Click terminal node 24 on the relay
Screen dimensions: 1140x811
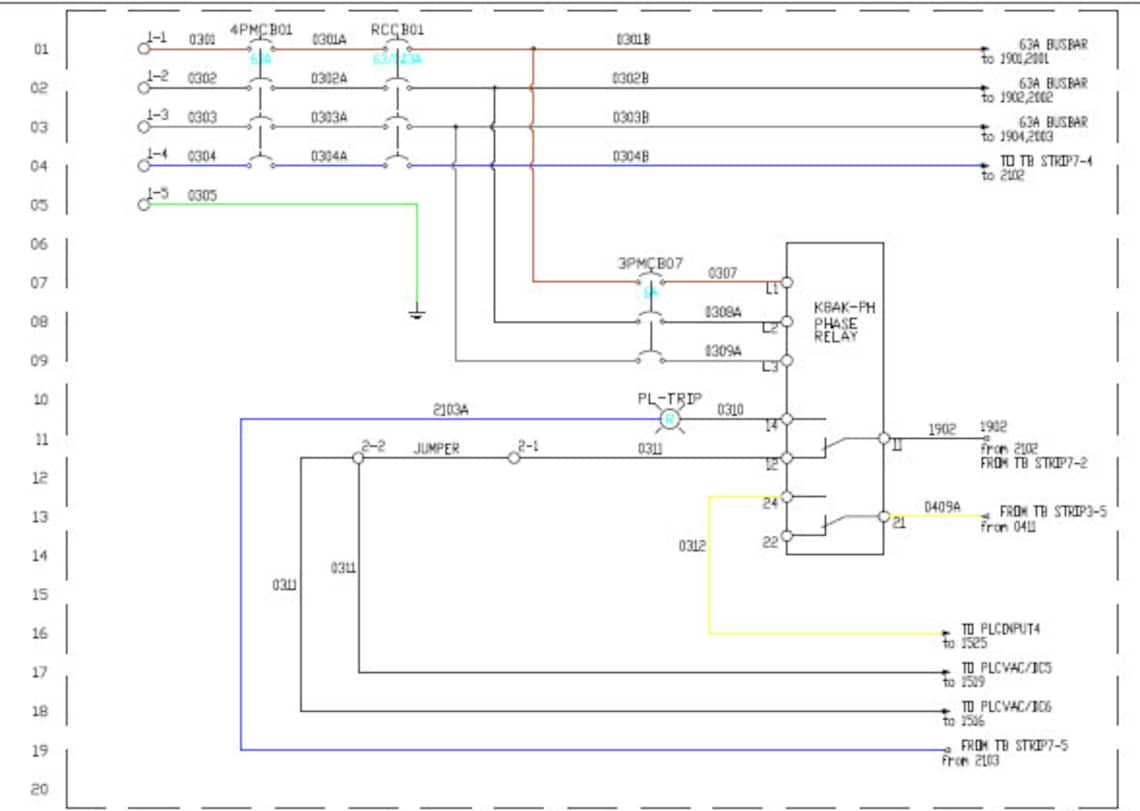(786, 498)
